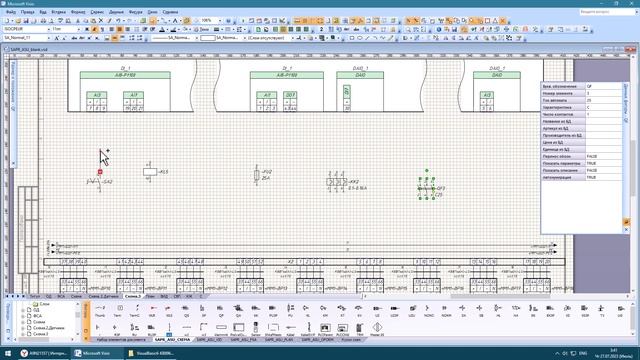The height and width of the screenshot is (360, 640).
Task: Open the SAPR_ASU_PLAN stencil tab
Action: pos(279,340)
